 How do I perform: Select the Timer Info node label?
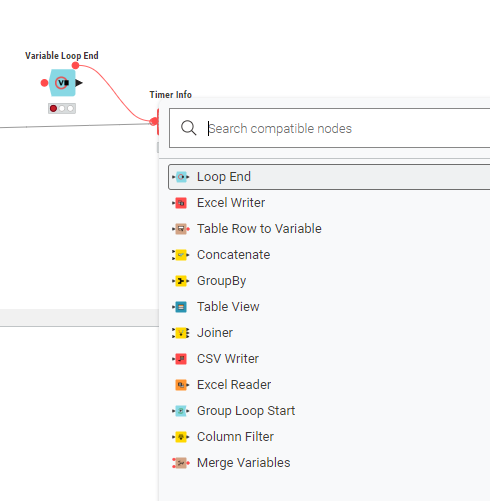click(170, 95)
